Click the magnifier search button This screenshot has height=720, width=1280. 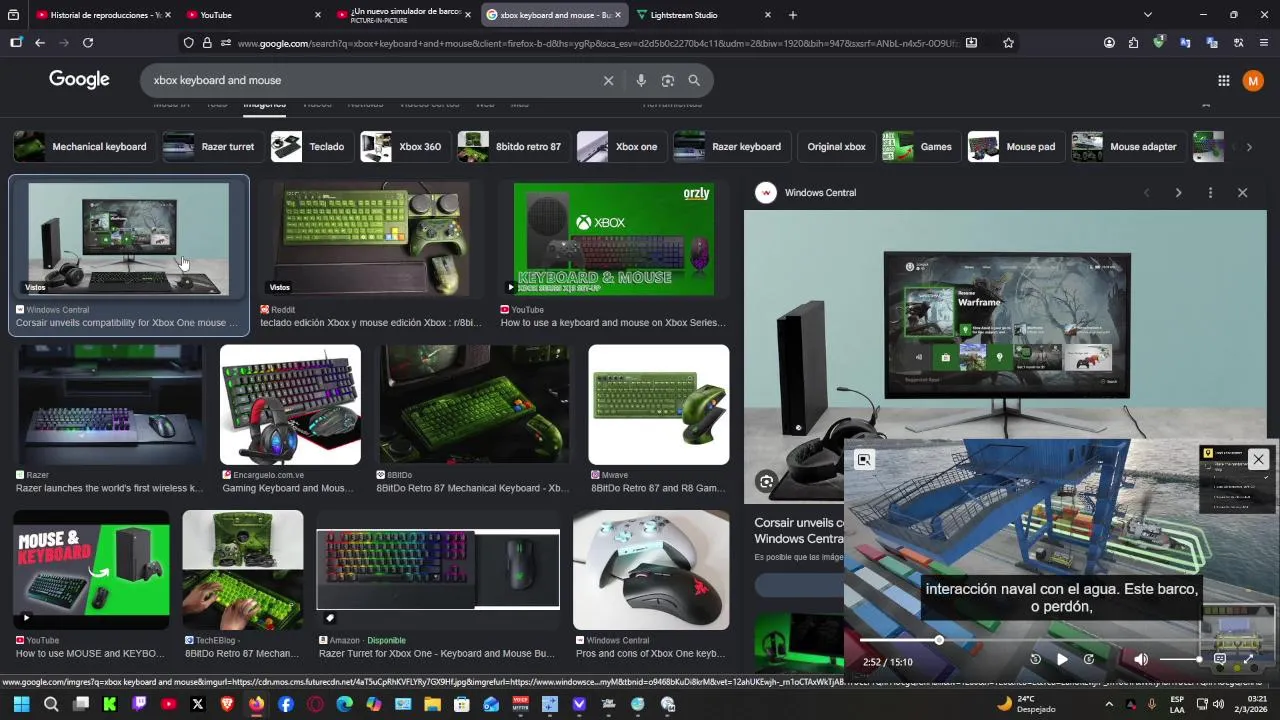tap(694, 81)
